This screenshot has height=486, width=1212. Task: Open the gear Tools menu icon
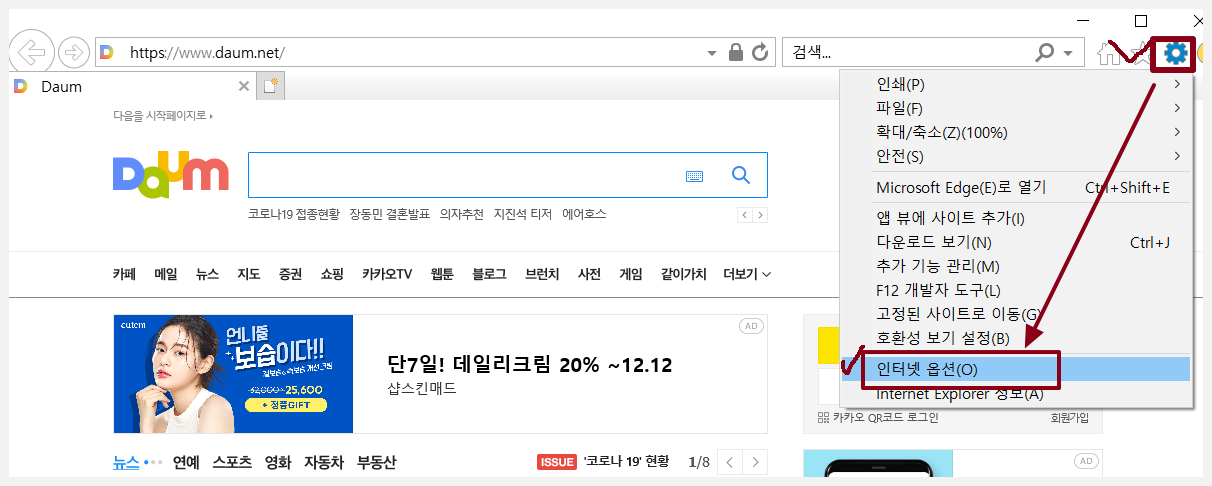[1177, 53]
